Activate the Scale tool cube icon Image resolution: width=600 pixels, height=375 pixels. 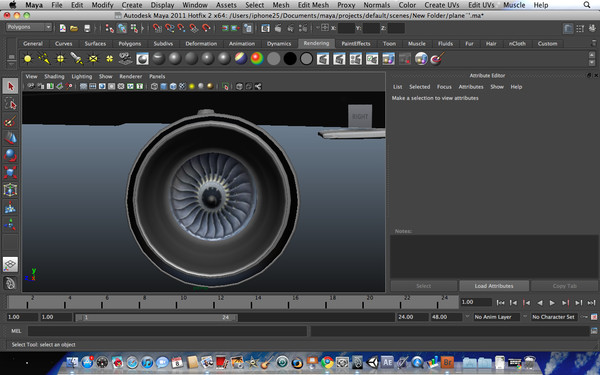click(10, 173)
